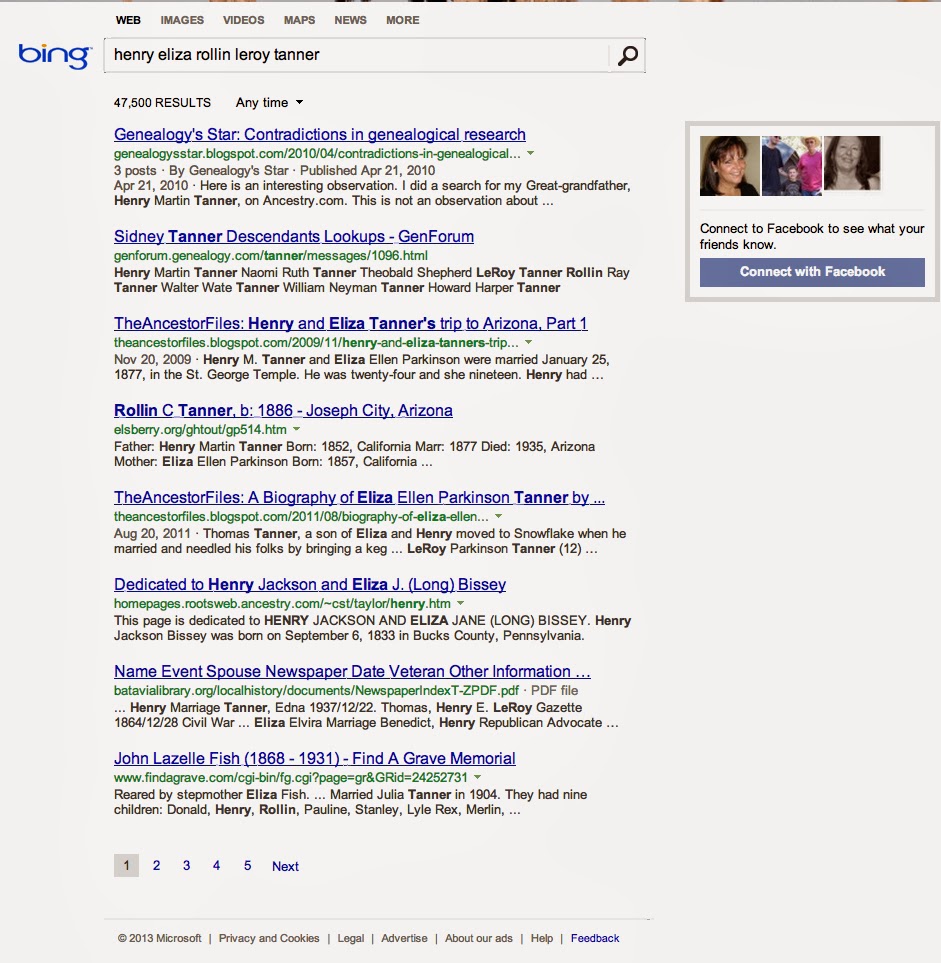Switch to the NEWS tab
The height and width of the screenshot is (963, 941).
pos(350,20)
